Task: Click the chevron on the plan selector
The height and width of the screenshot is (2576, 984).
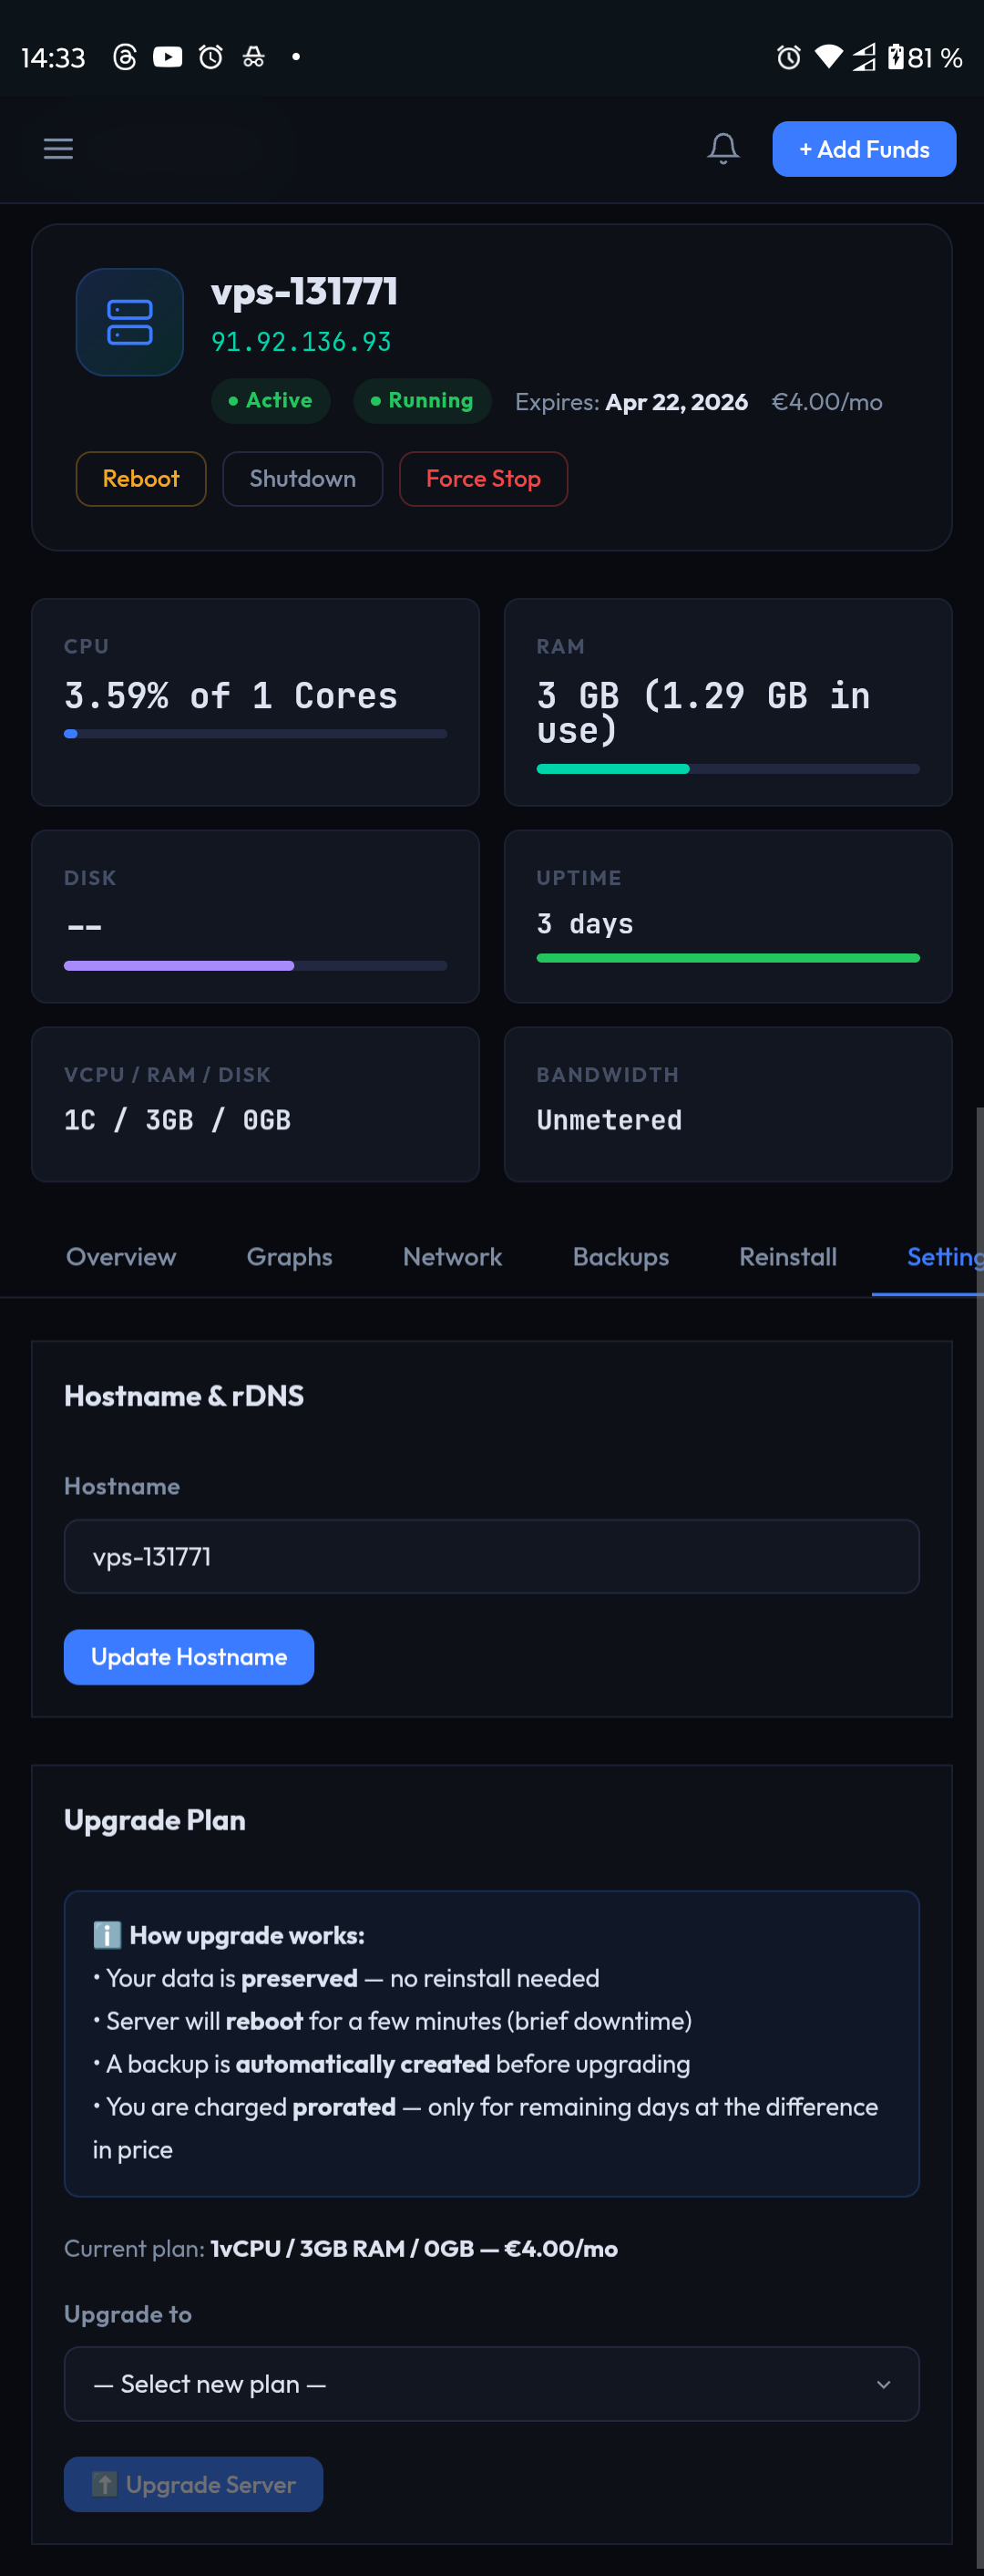Action: [x=883, y=2384]
